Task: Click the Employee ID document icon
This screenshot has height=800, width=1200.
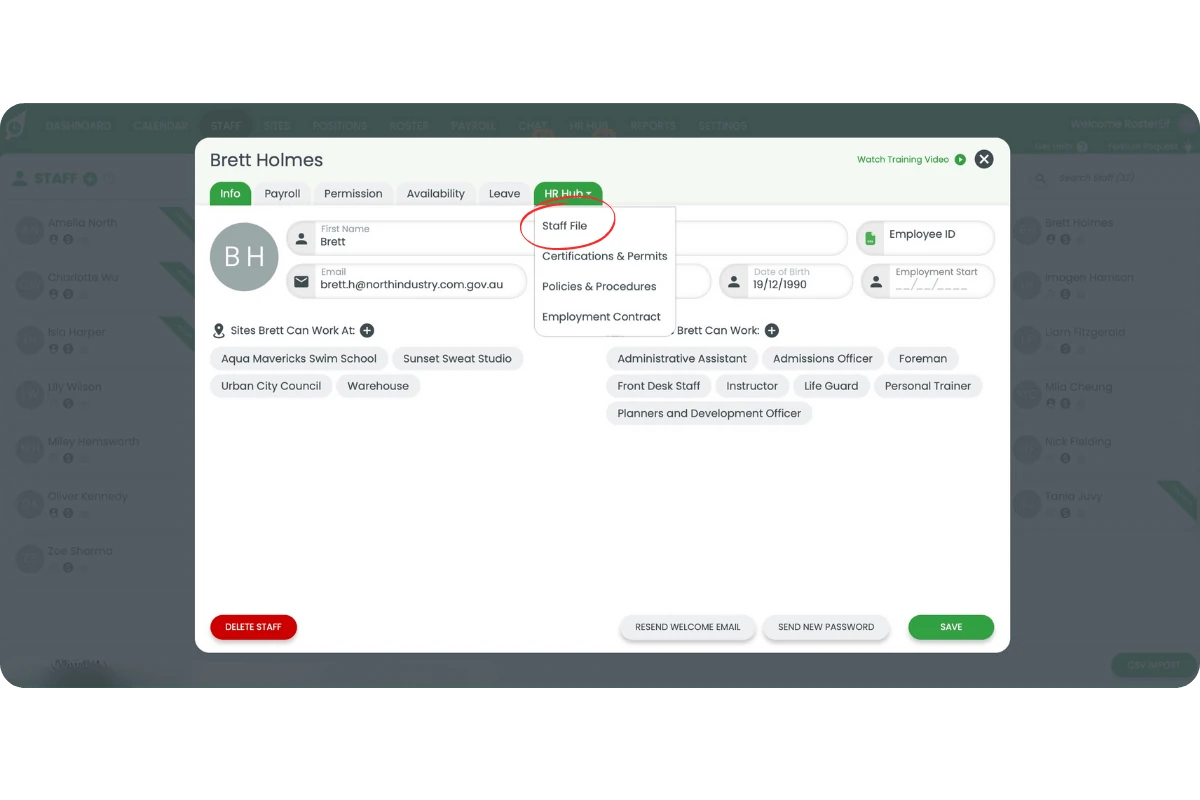Action: [870, 238]
